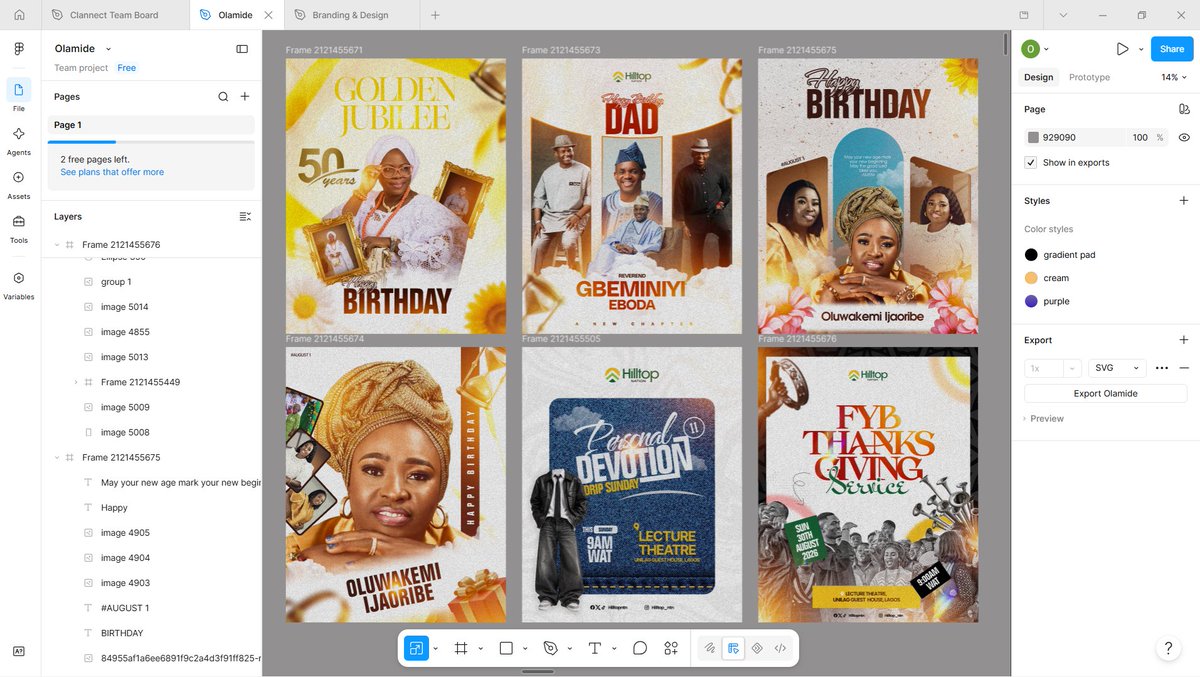Search pages with the magnifier icon

point(223,97)
